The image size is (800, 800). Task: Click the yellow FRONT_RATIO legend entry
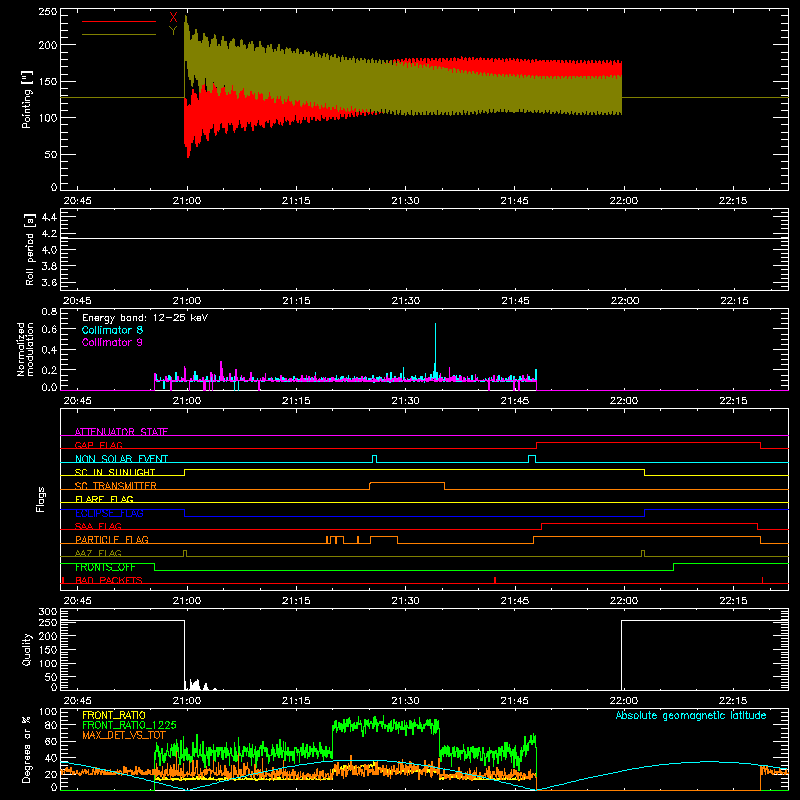(114, 715)
